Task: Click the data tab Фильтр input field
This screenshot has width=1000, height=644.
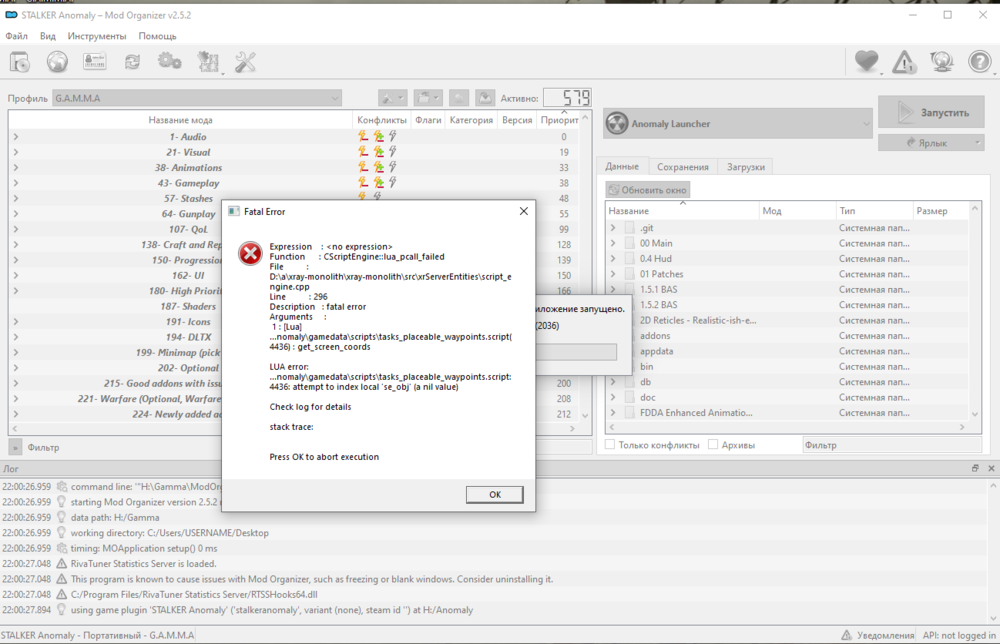Action: pyautogui.click(x=892, y=444)
